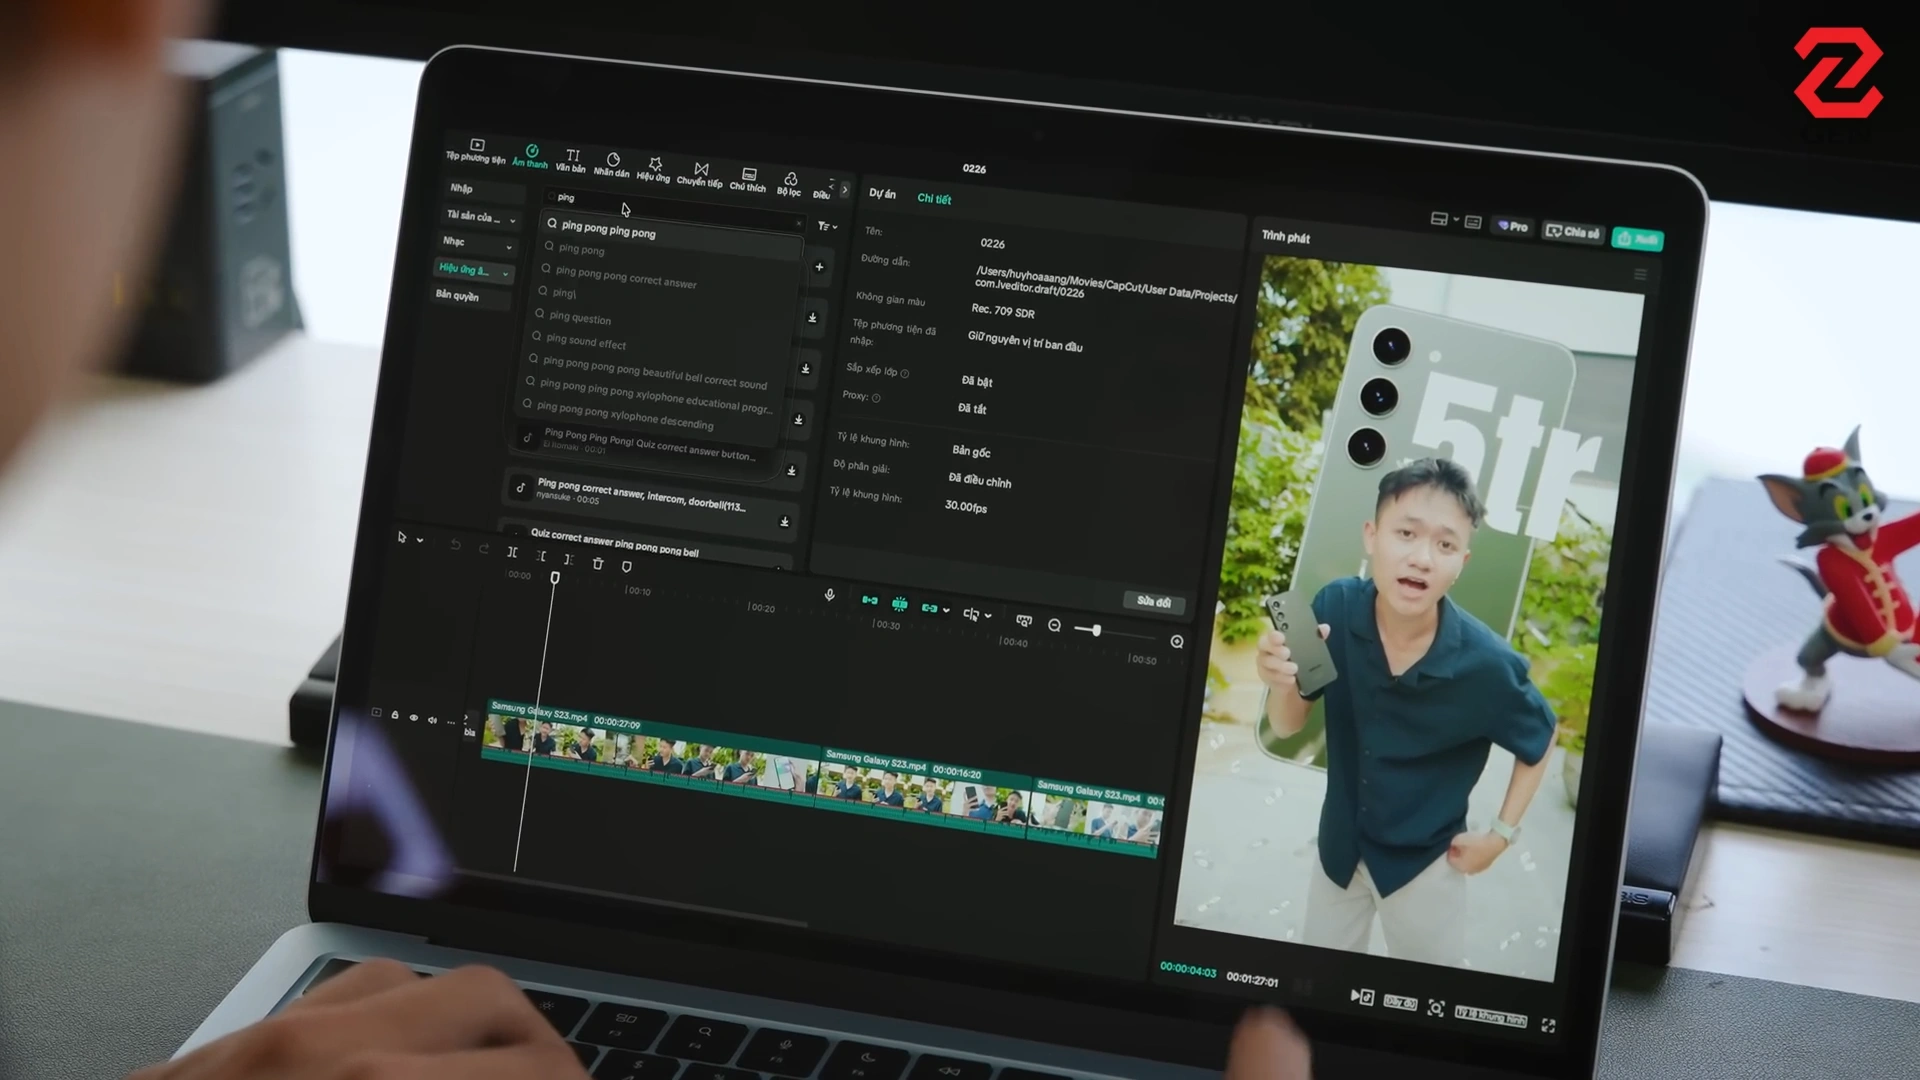Open the Tệp phương tiện media tab
The height and width of the screenshot is (1080, 1920).
pos(476,151)
